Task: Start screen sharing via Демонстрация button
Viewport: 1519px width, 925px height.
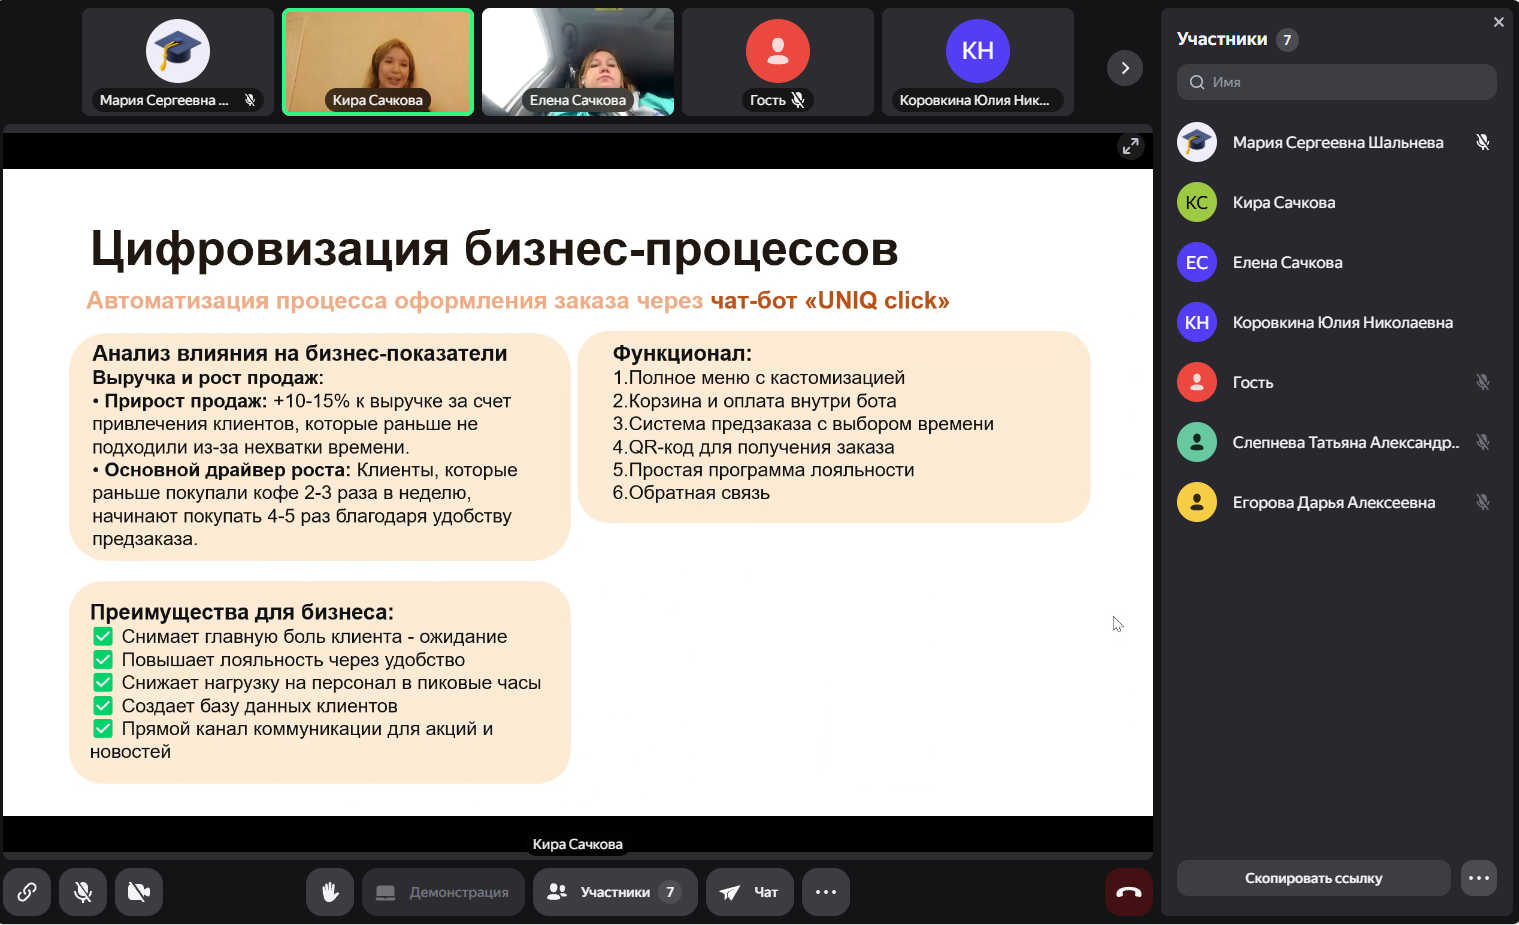Action: tap(443, 892)
